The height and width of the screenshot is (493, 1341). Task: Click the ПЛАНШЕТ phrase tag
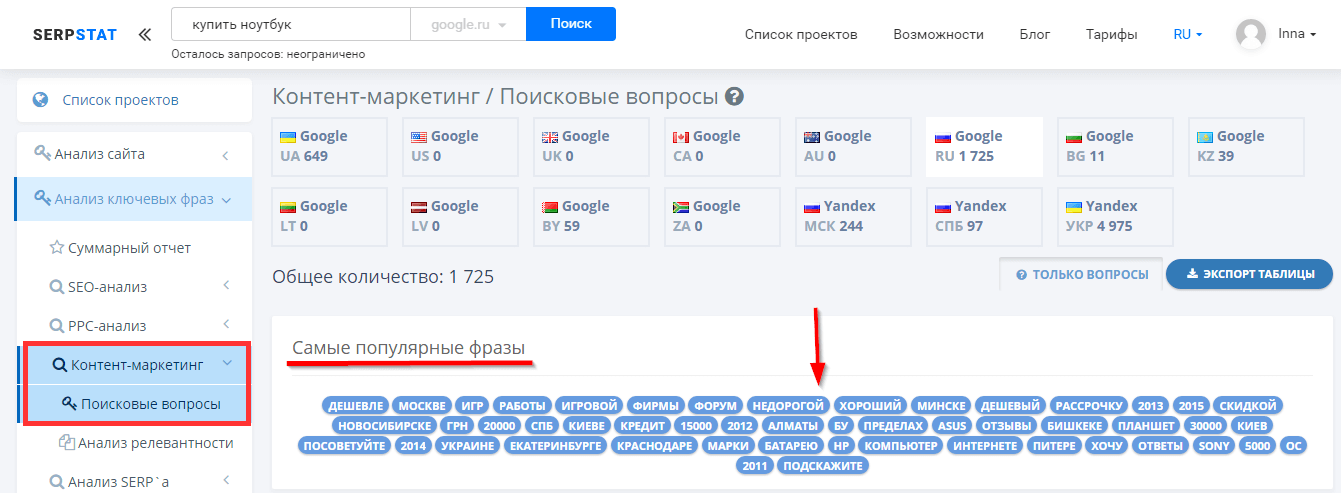point(1146,426)
